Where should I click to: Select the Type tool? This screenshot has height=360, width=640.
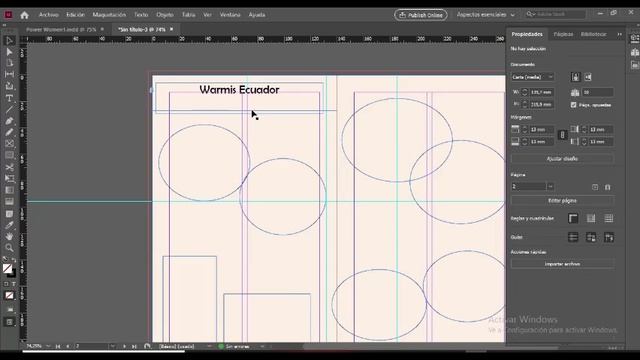9,98
